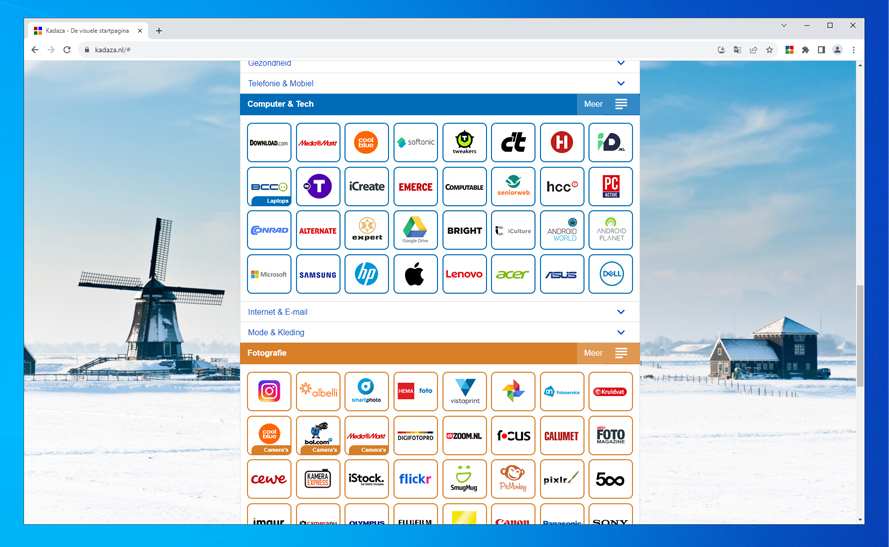
Task: Switch to the Kadaza browser tab
Action: tap(85, 31)
